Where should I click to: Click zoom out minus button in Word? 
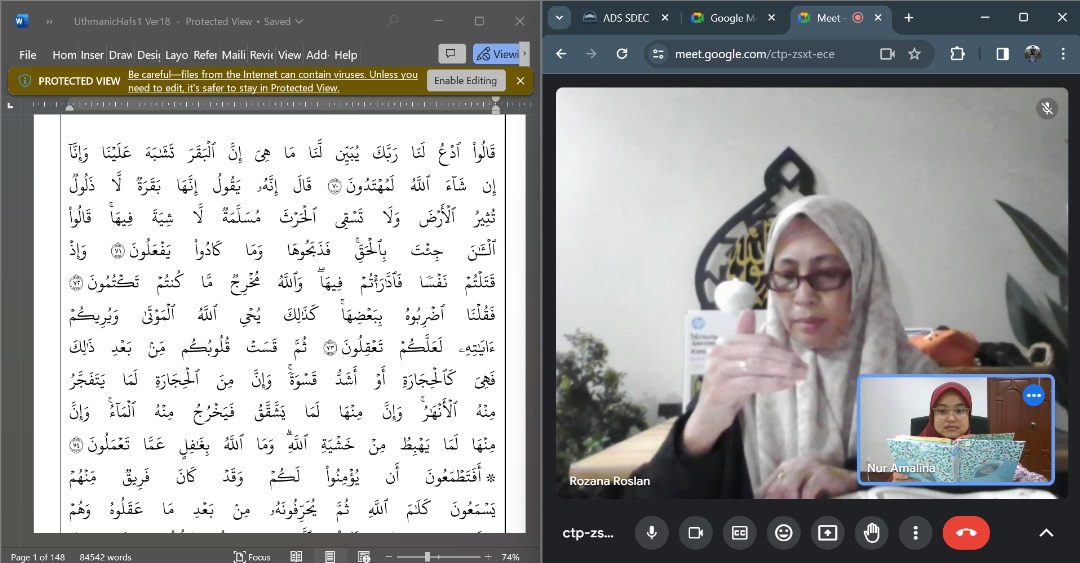[x=388, y=557]
